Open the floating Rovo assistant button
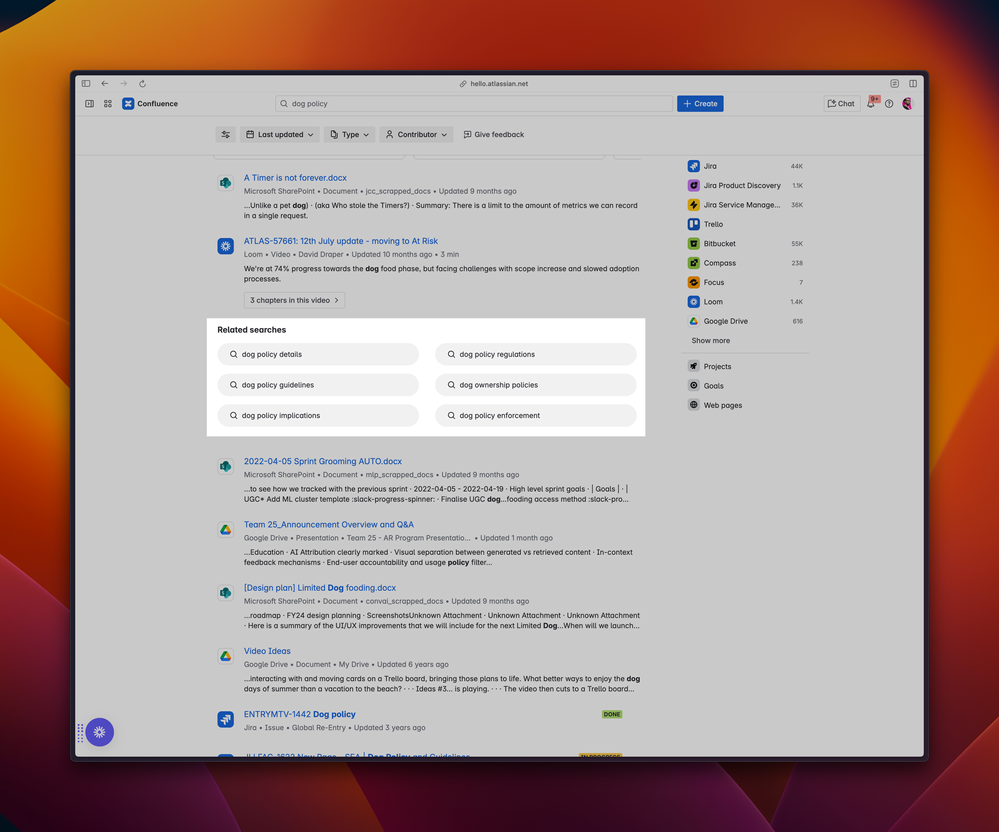 (99, 732)
